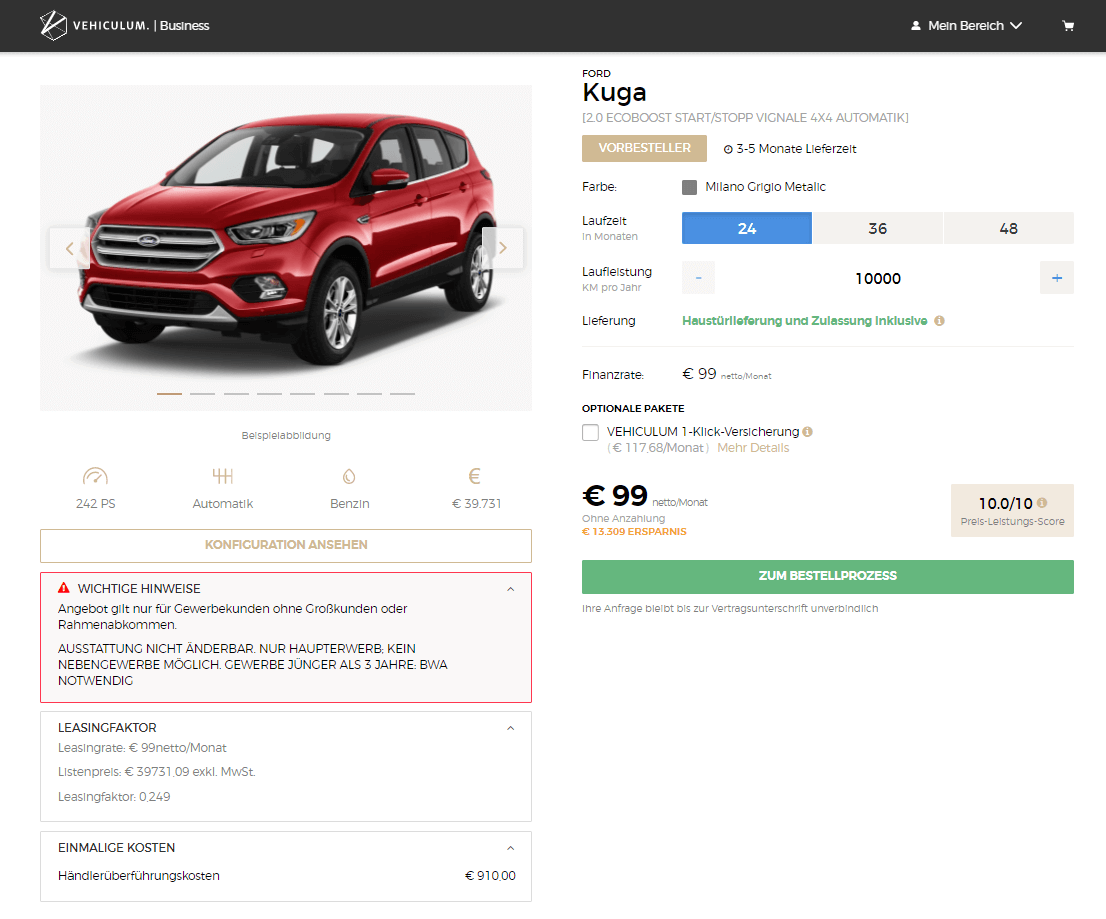Jump to fourth carousel image indicator
Screen dimensions: 1106x919
tap(269, 394)
